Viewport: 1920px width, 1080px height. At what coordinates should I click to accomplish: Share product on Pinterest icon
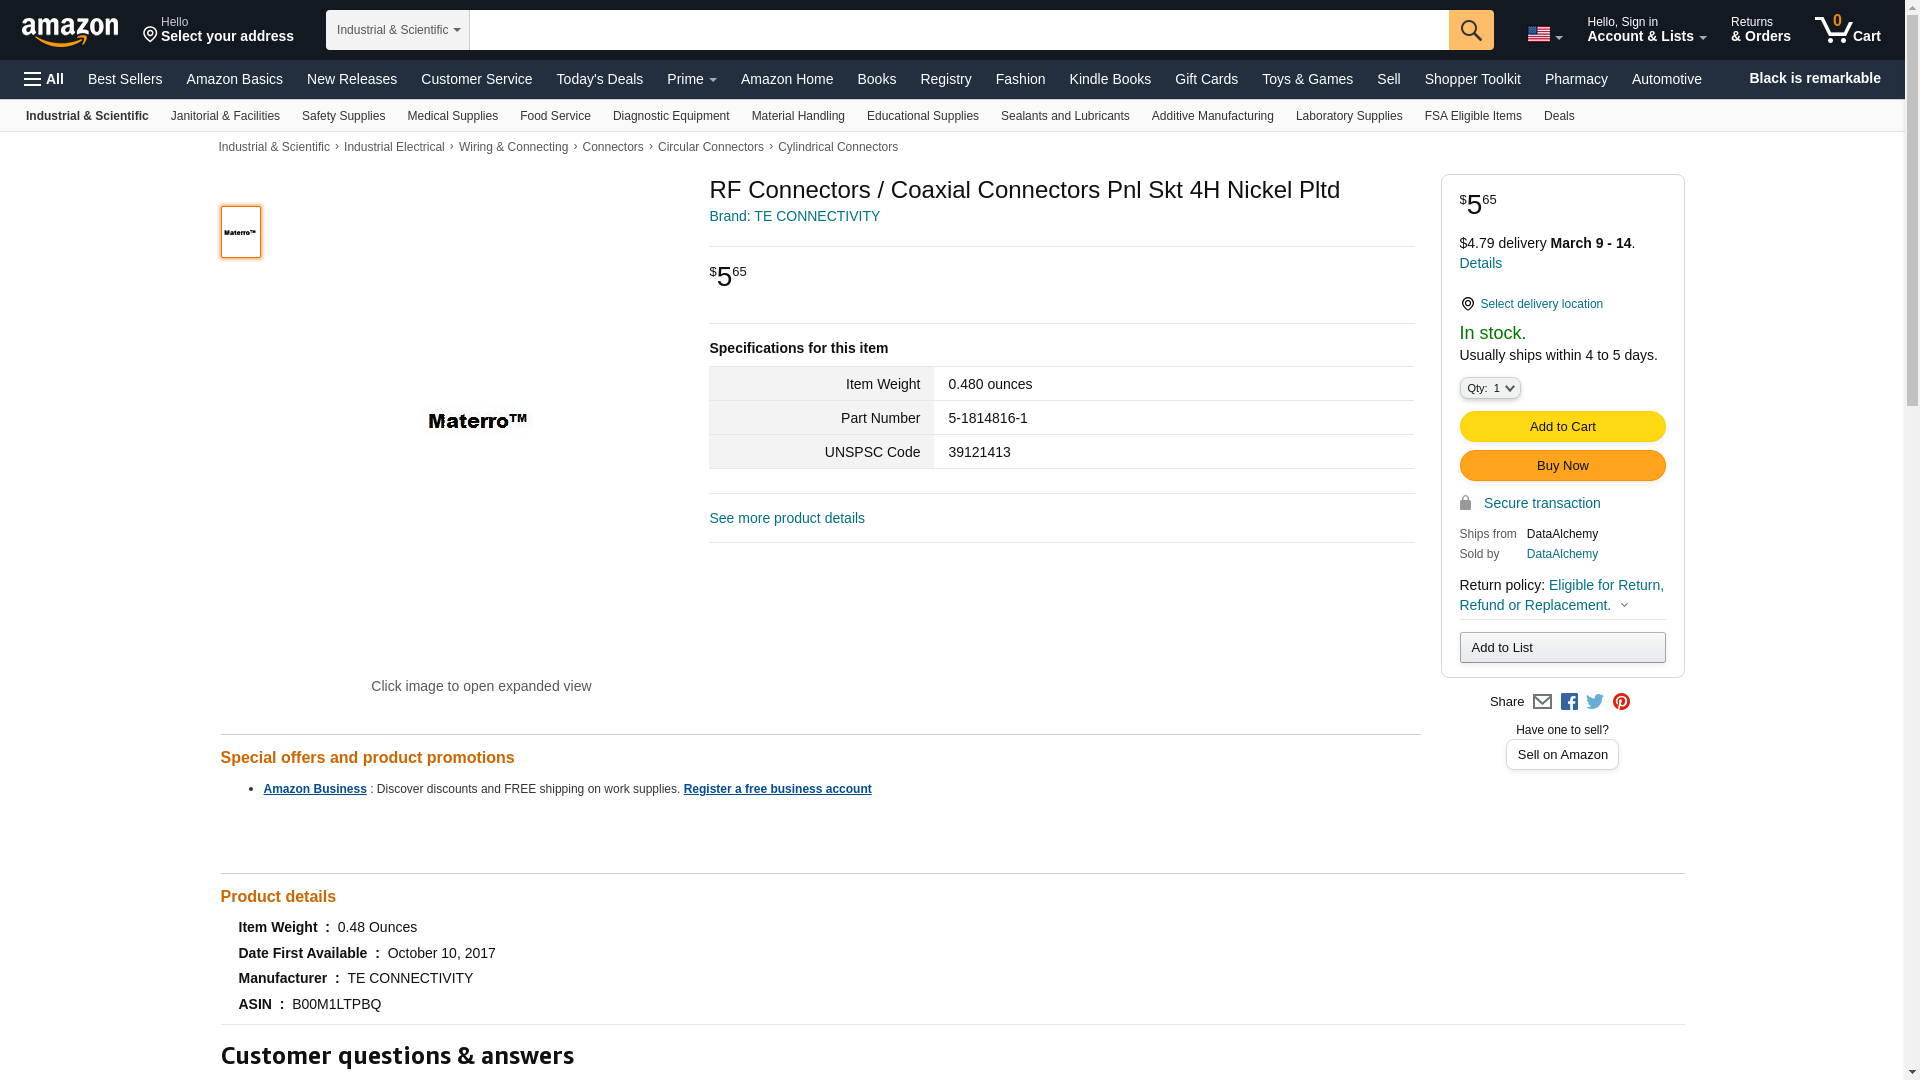[x=1621, y=702]
